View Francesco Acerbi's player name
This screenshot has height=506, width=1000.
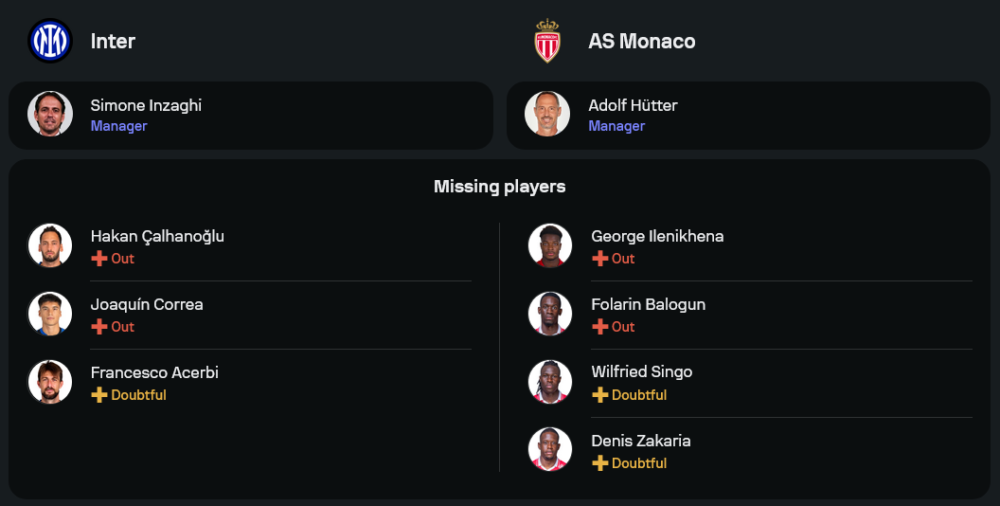coord(155,373)
